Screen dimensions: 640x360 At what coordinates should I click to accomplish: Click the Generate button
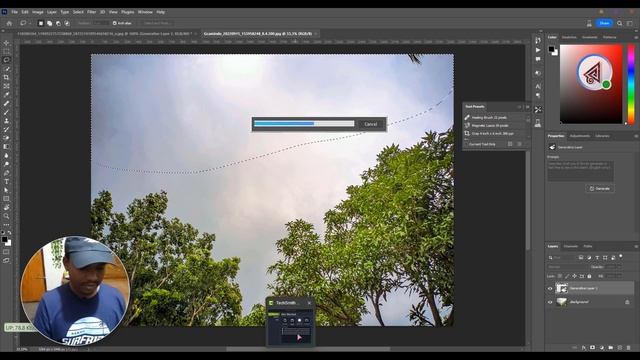[600, 189]
